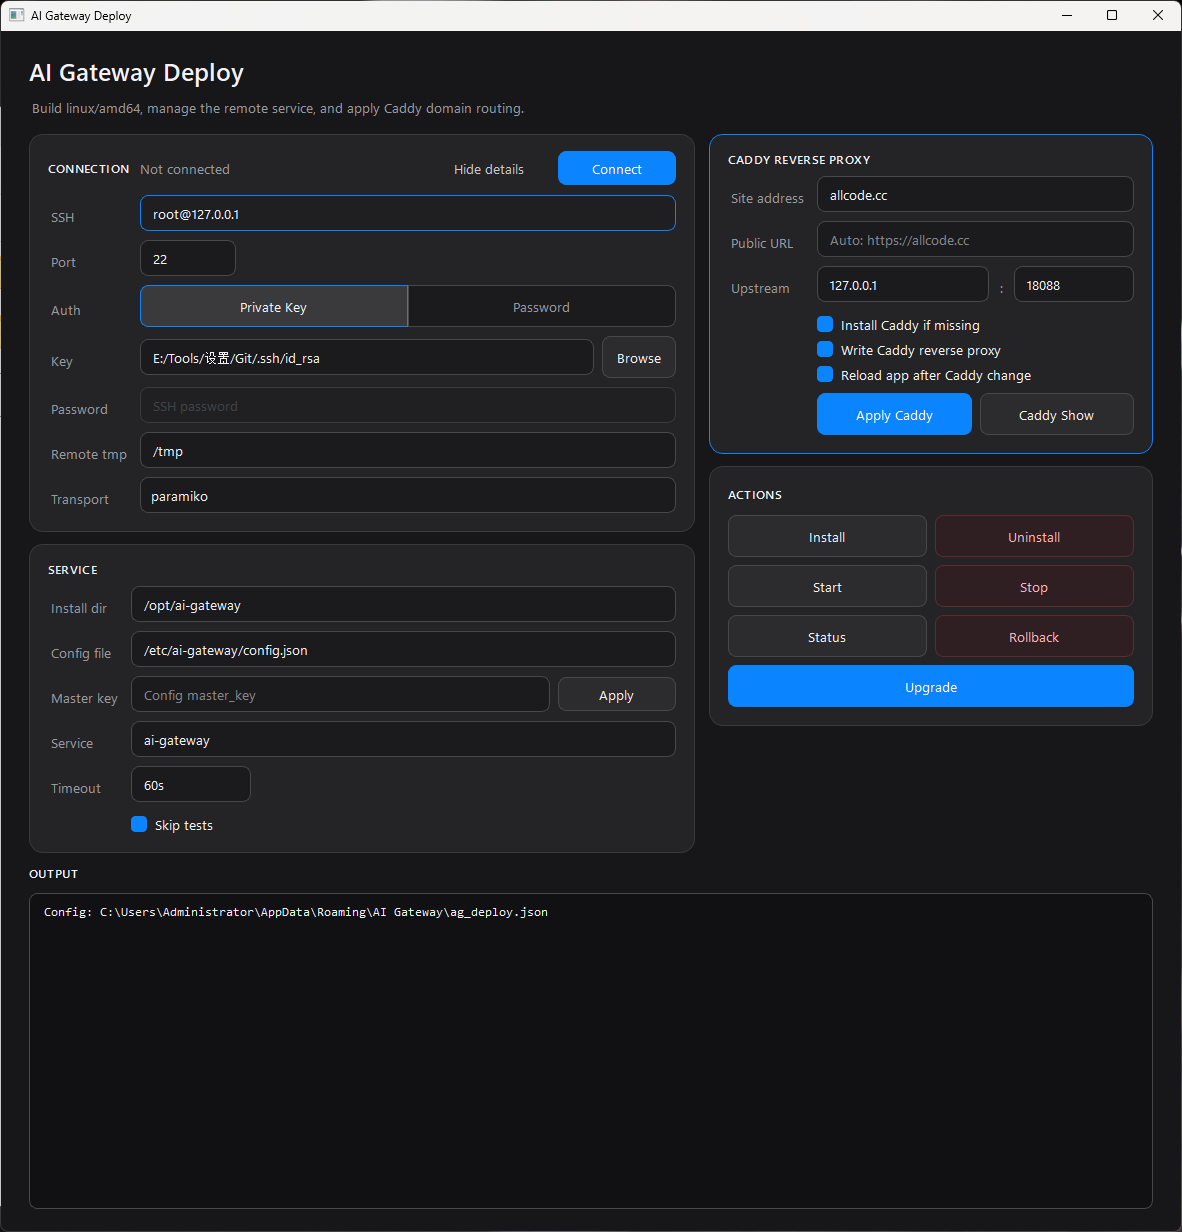Edit the Remote tmp field
Image resolution: width=1182 pixels, height=1232 pixels.
408,450
